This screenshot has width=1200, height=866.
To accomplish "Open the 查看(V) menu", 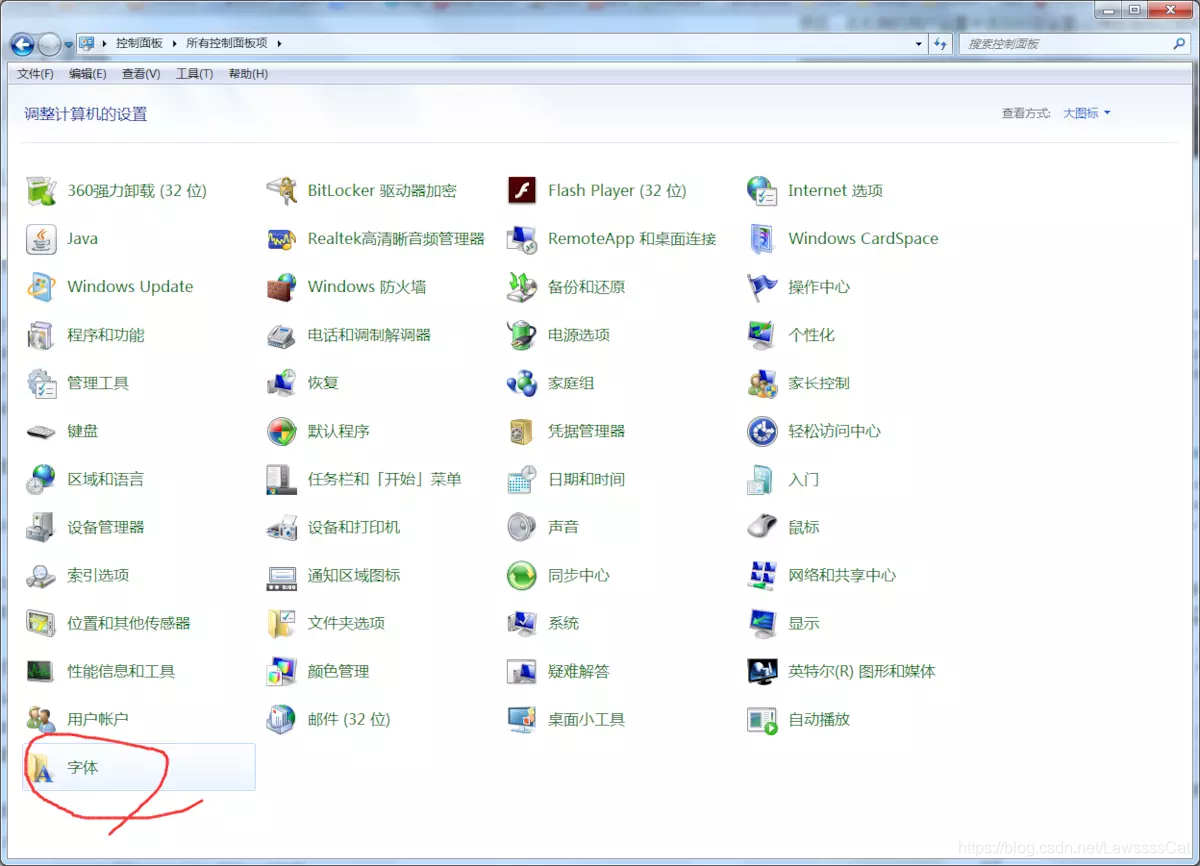I will 141,74.
